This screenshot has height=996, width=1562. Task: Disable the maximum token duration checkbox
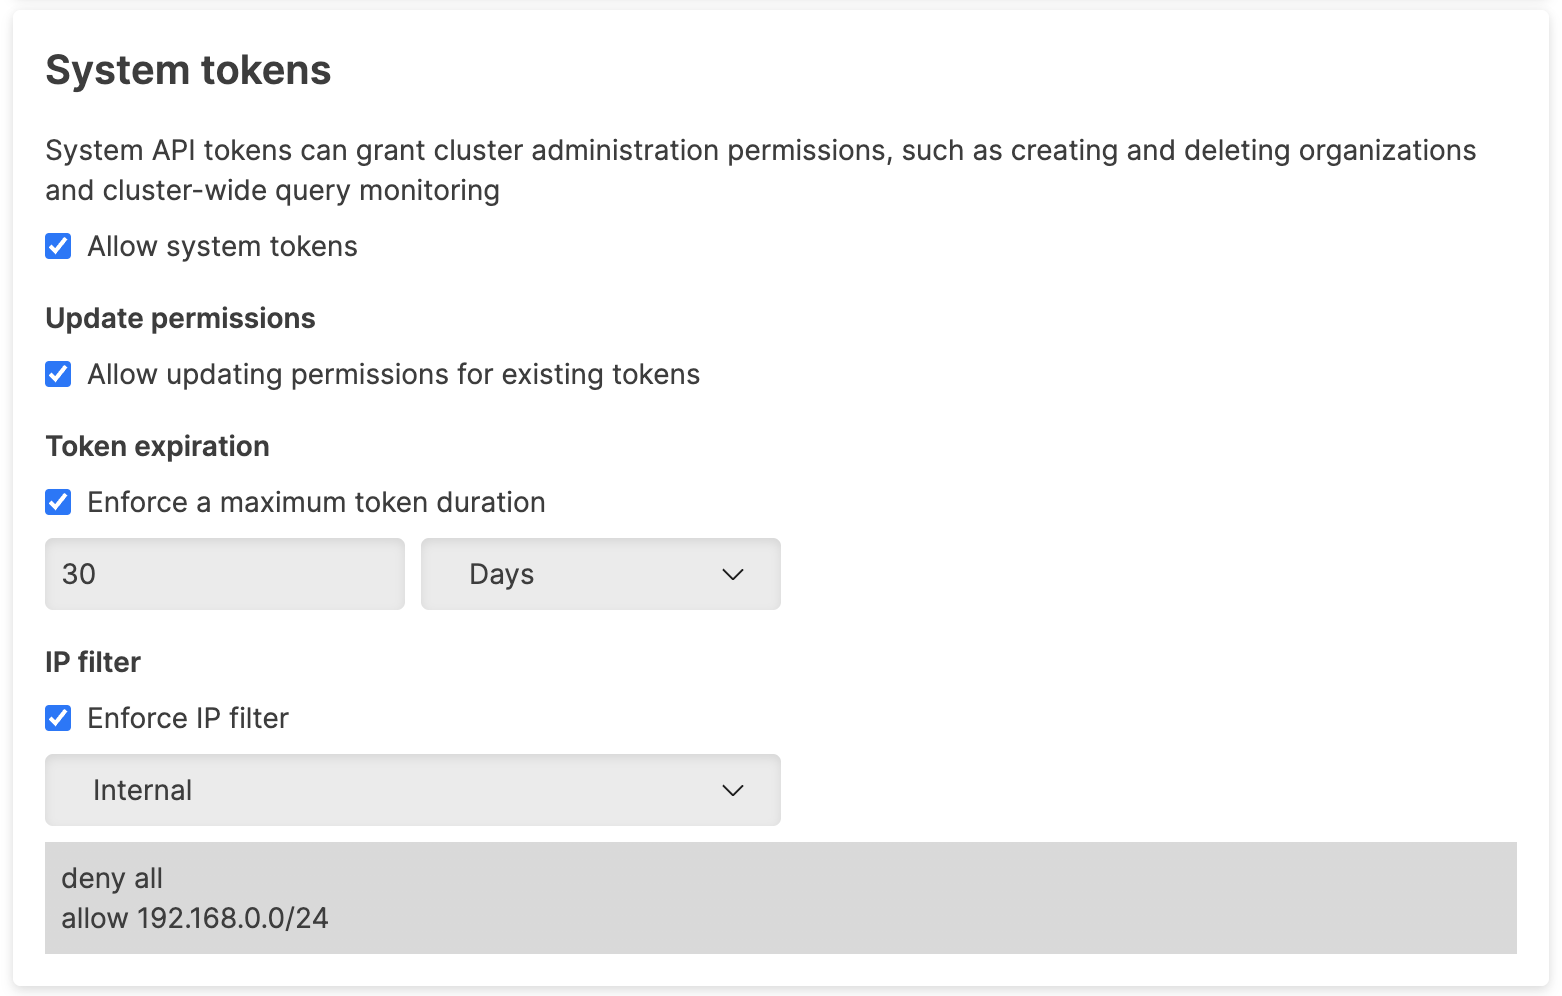pyautogui.click(x=58, y=502)
